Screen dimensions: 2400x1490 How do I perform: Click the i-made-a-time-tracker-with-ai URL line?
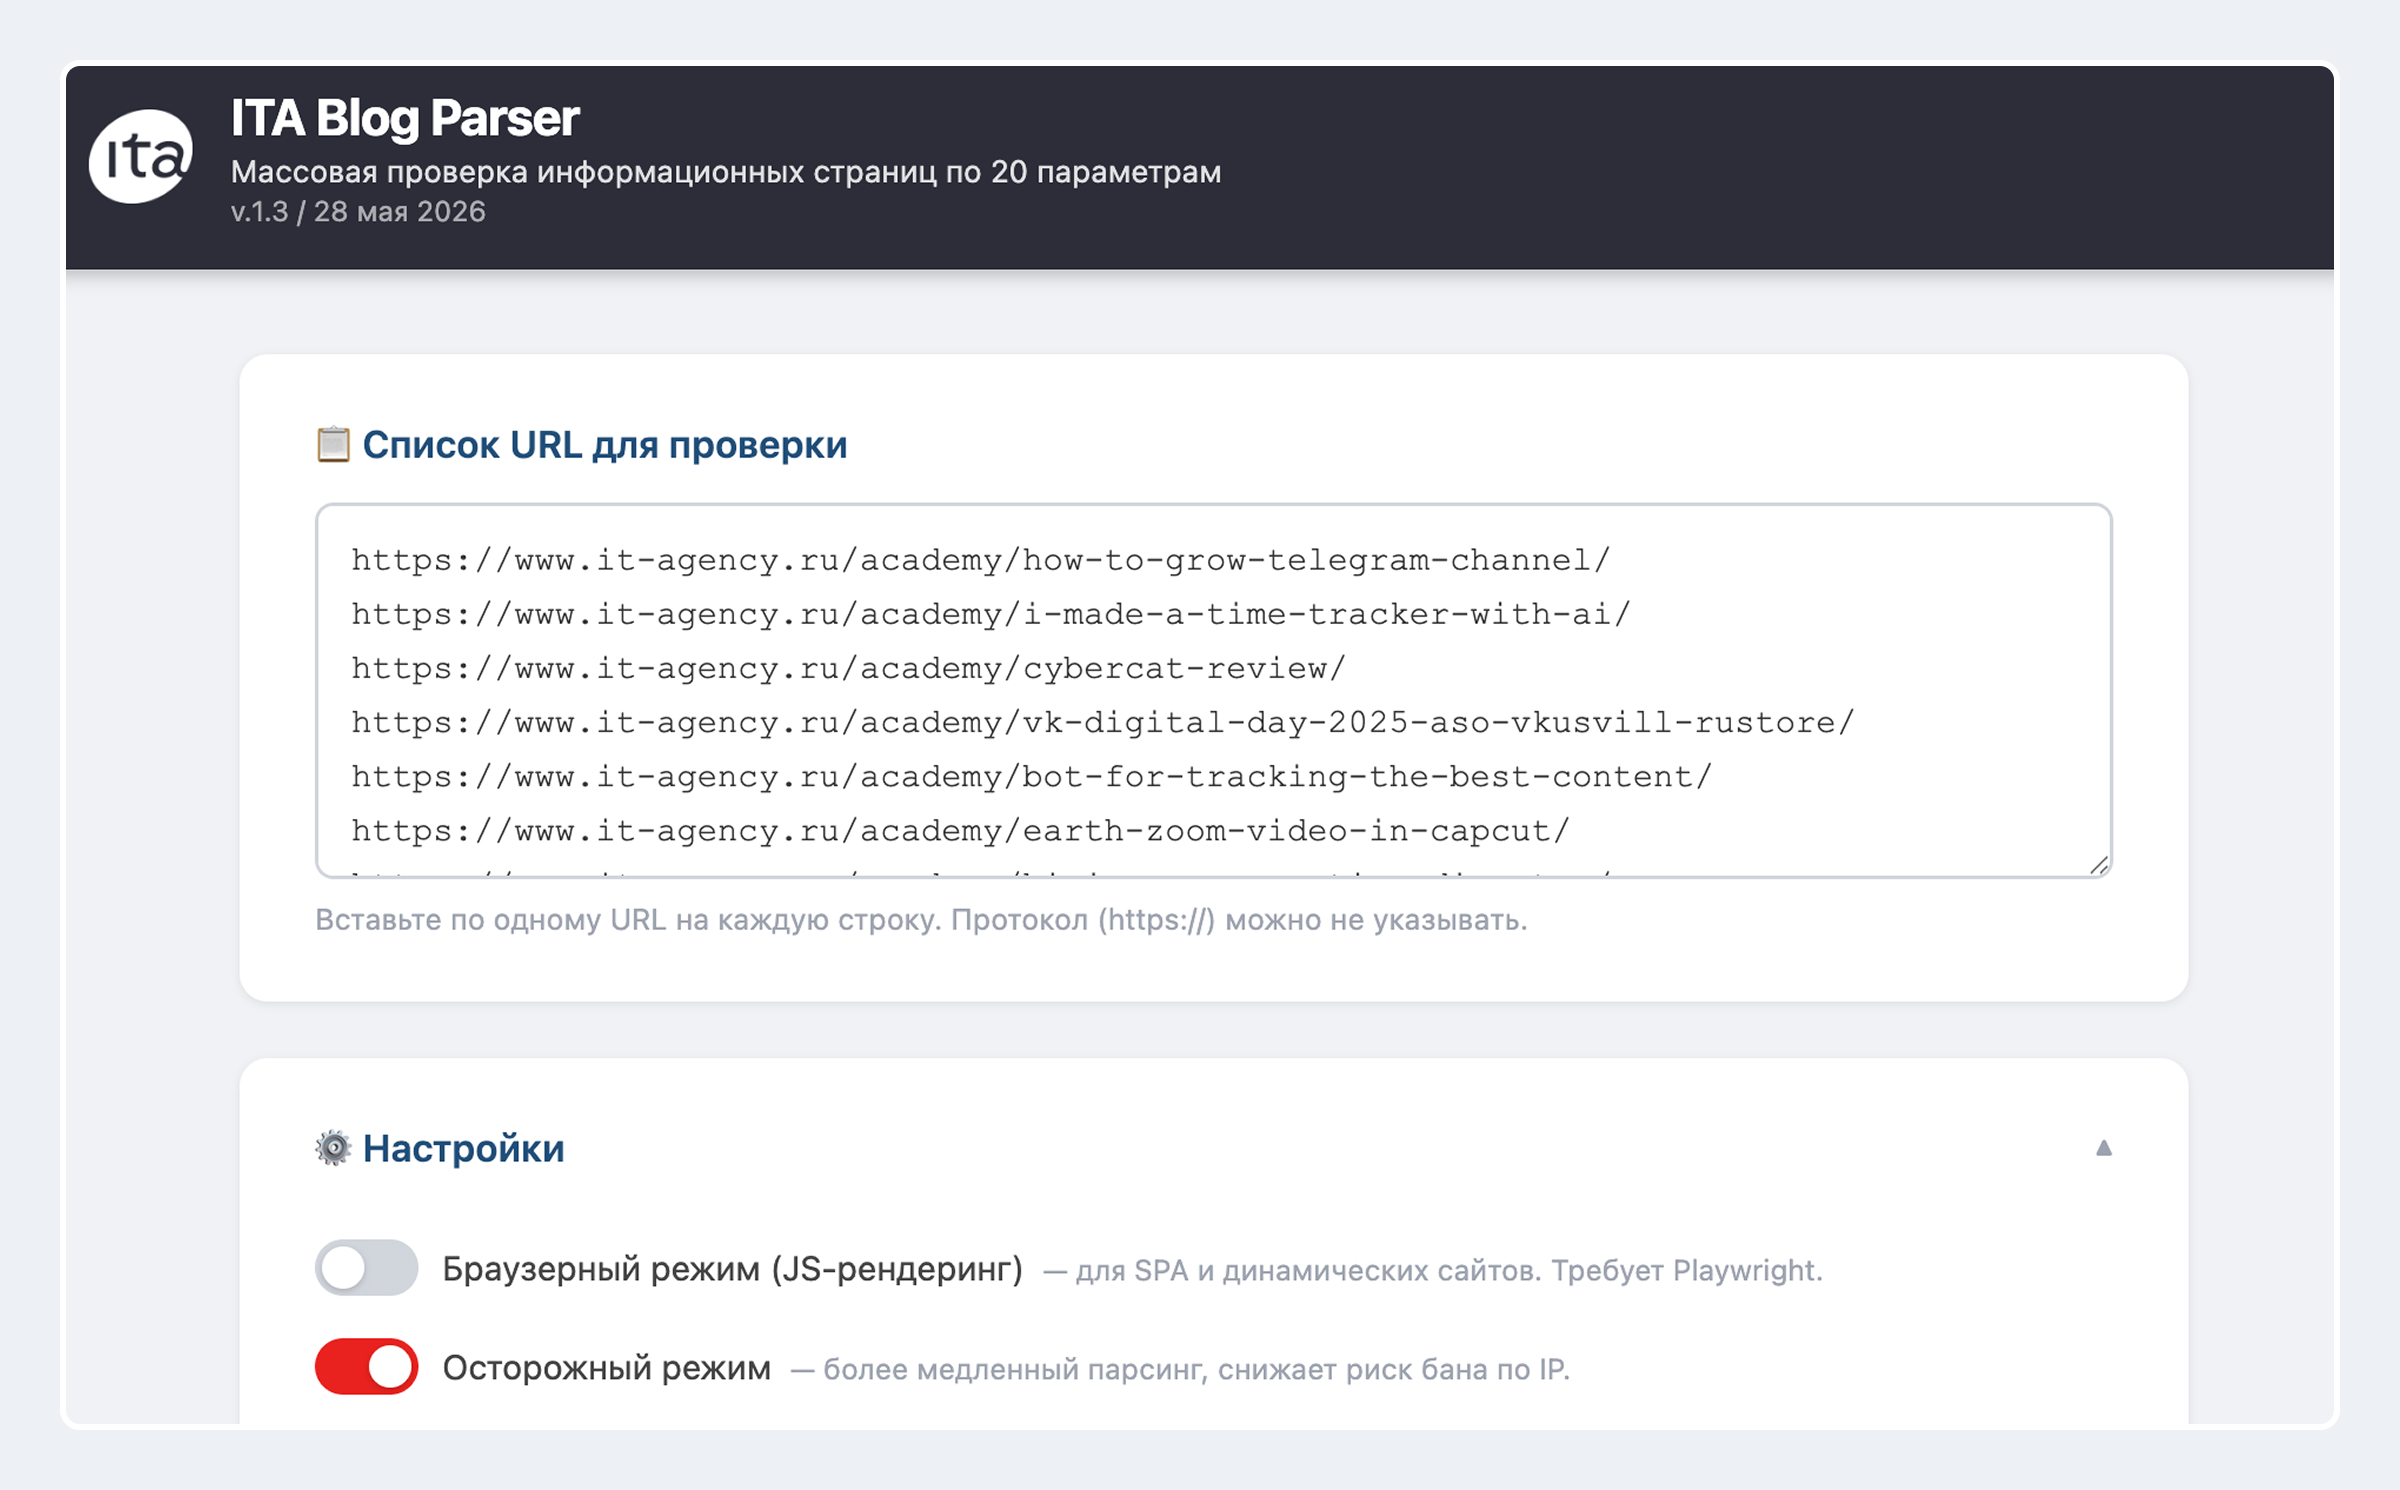pos(990,614)
